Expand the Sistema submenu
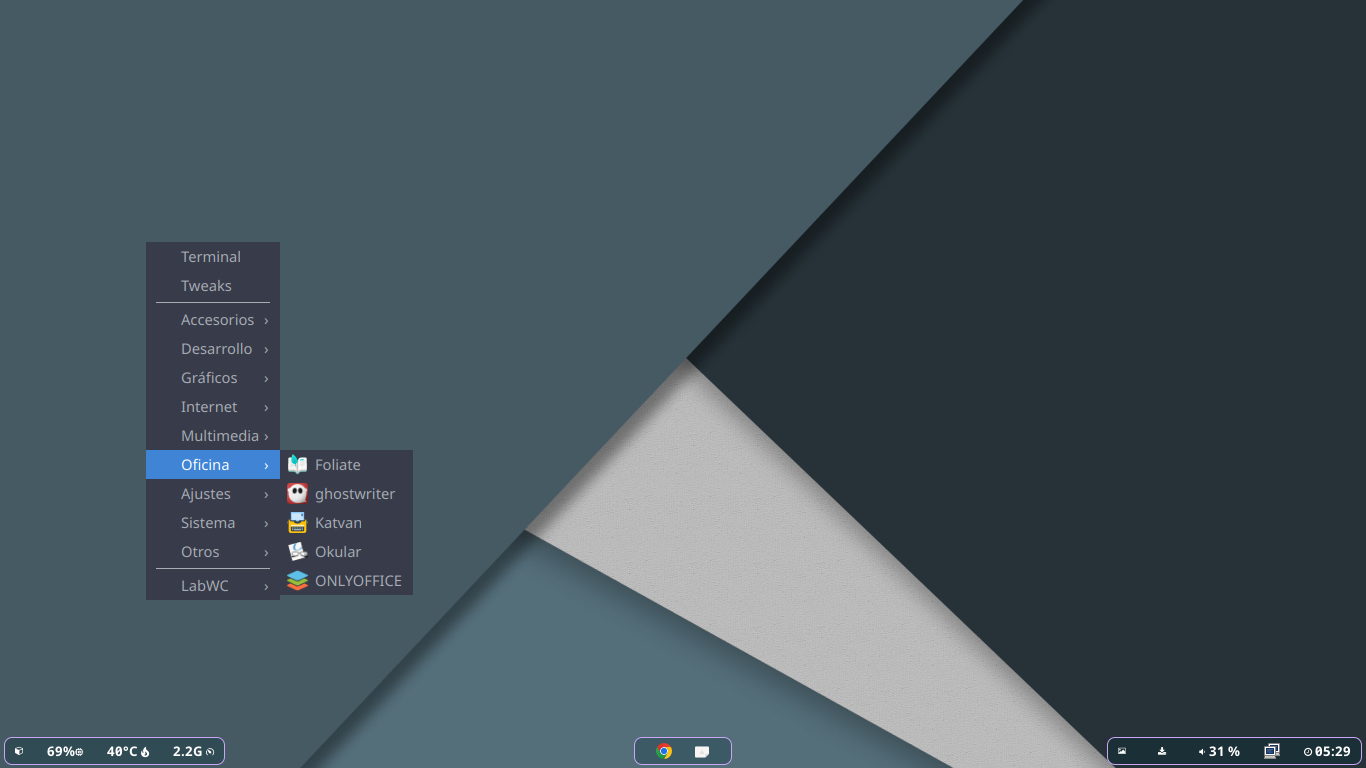 tap(213, 523)
